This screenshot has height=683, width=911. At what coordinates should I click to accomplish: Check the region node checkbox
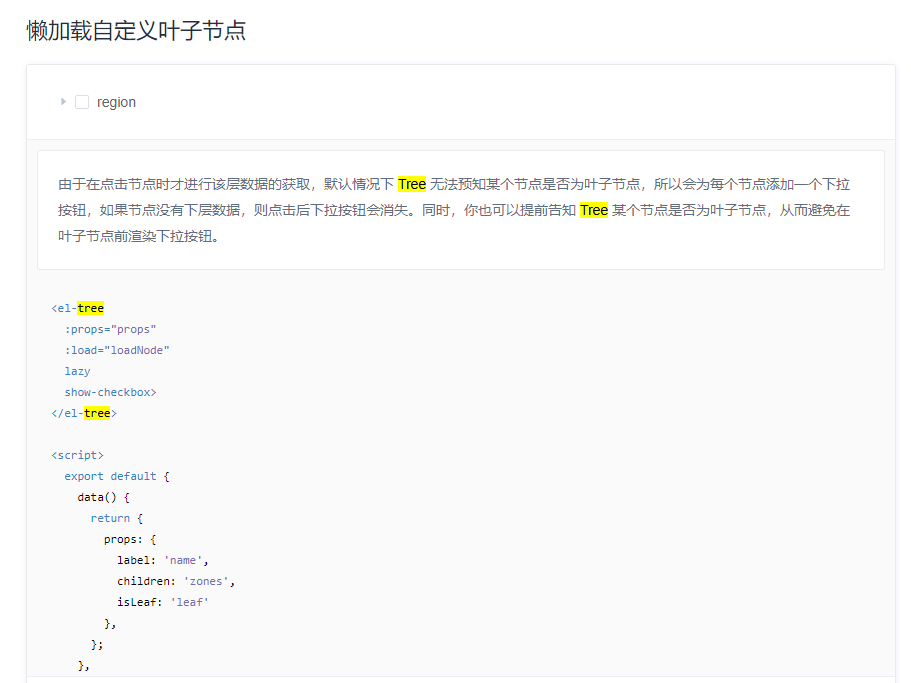(x=82, y=102)
